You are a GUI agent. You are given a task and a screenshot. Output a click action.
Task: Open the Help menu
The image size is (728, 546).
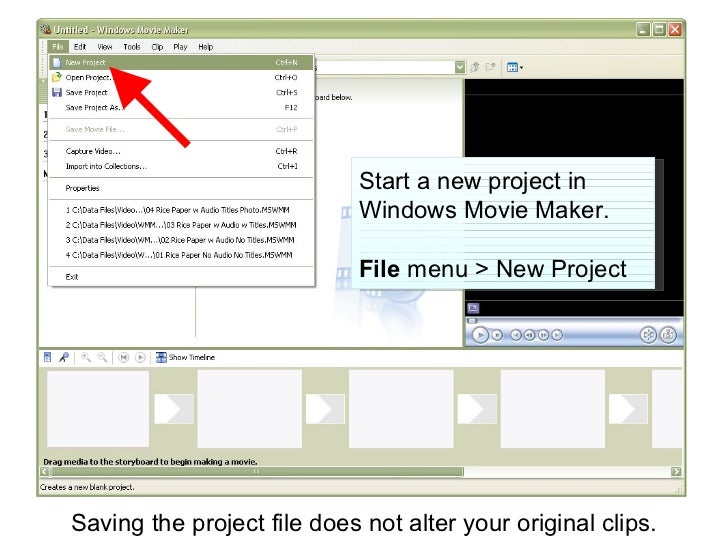(x=206, y=47)
